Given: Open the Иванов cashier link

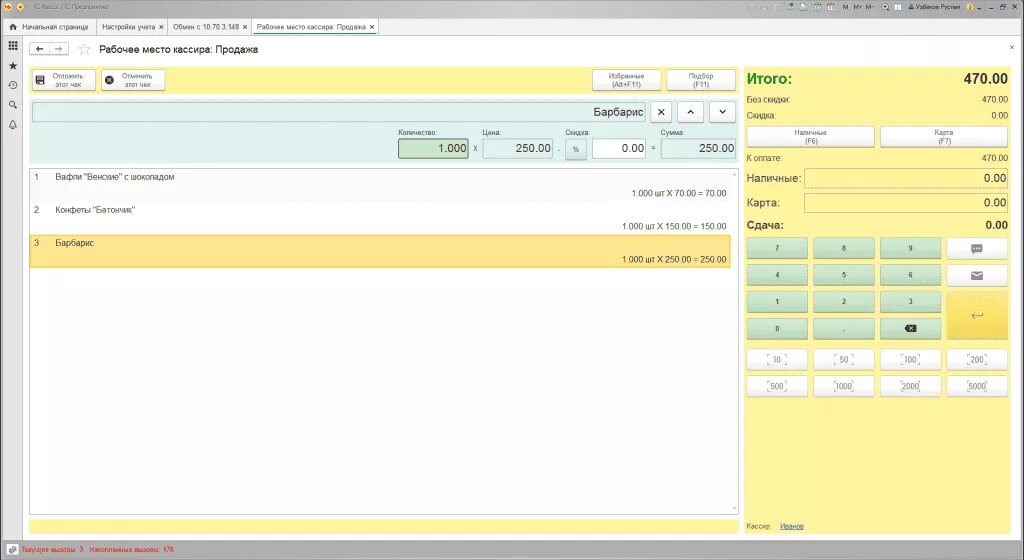Looking at the screenshot, I should [792, 526].
